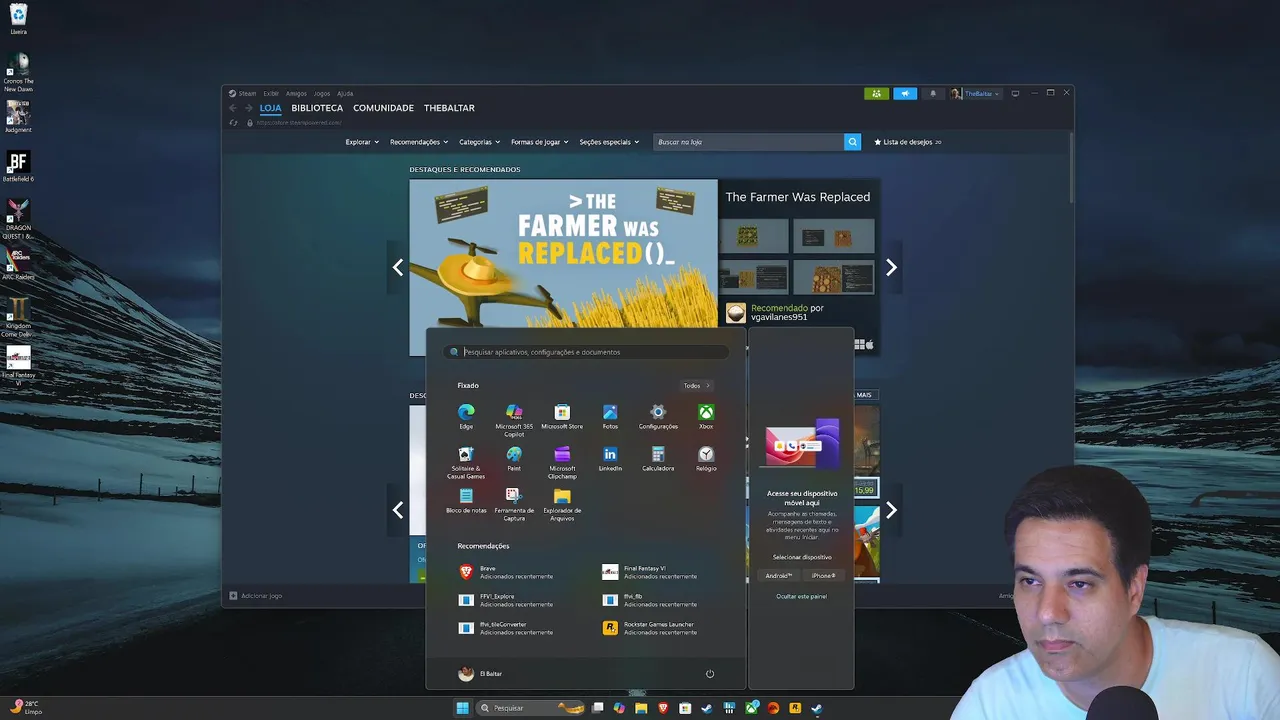The height and width of the screenshot is (720, 1280).
Task: Open Edge from pinned apps
Action: pyautogui.click(x=466, y=416)
